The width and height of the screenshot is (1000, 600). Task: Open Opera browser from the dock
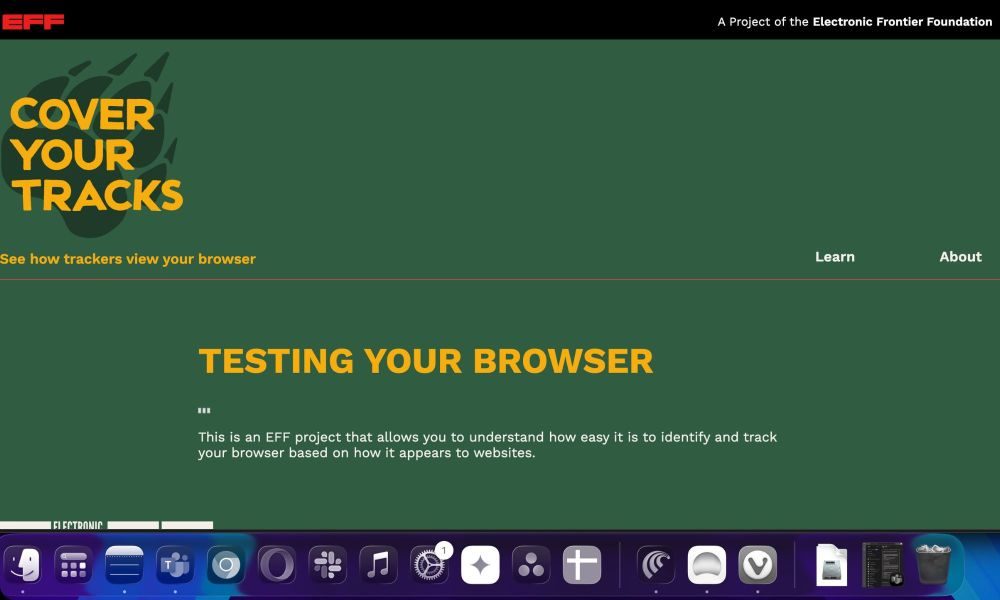coord(277,565)
